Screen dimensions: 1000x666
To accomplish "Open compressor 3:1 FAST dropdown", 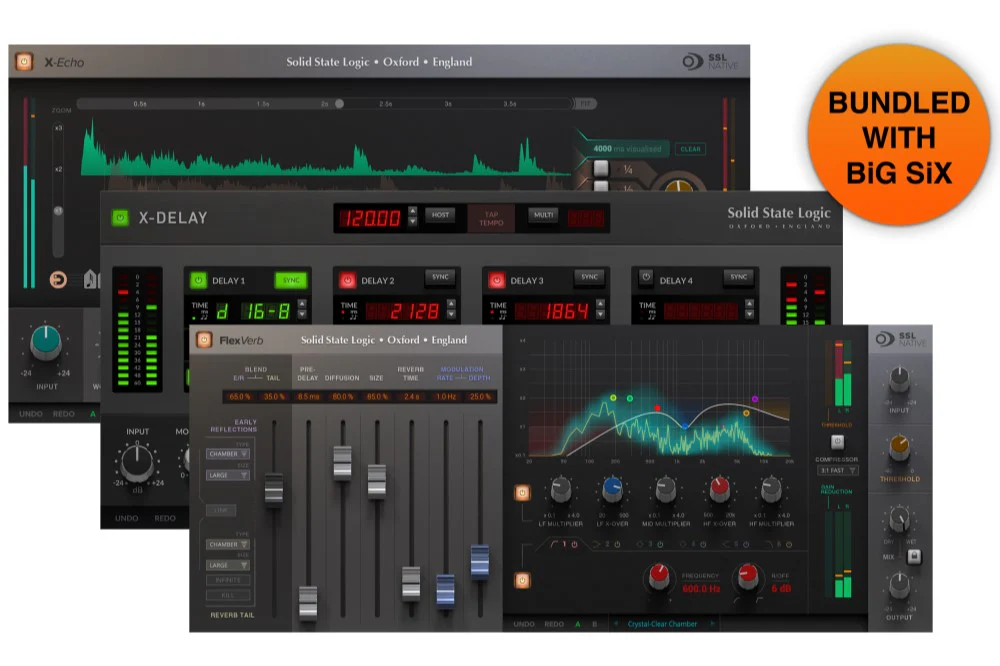I will pyautogui.click(x=837, y=470).
